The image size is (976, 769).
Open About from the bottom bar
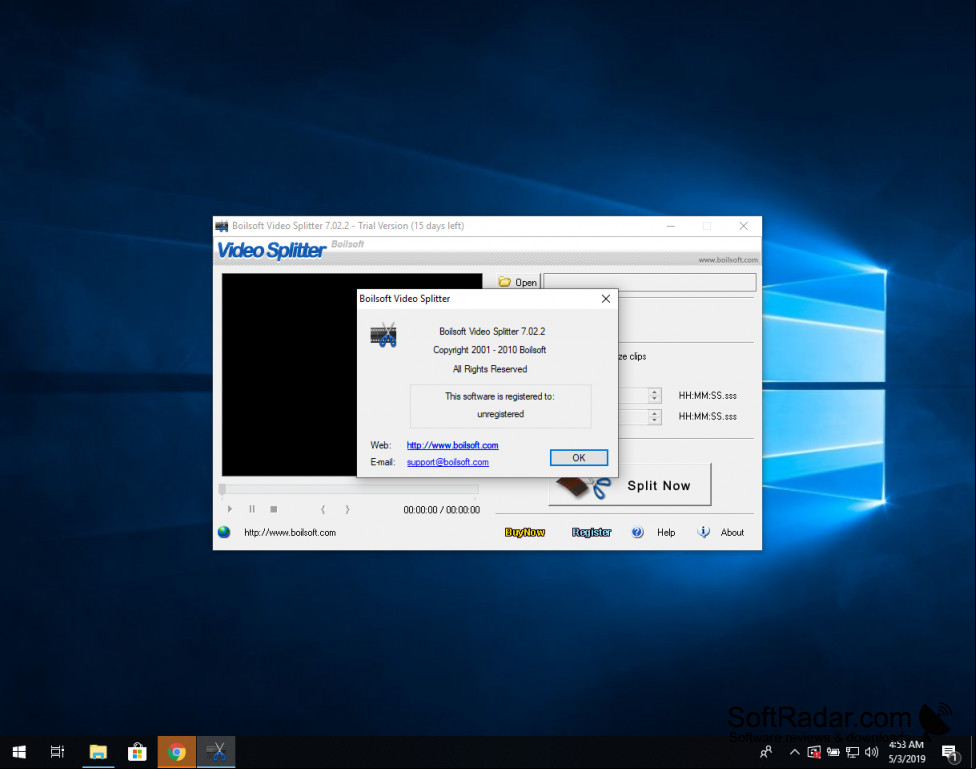pyautogui.click(x=732, y=532)
